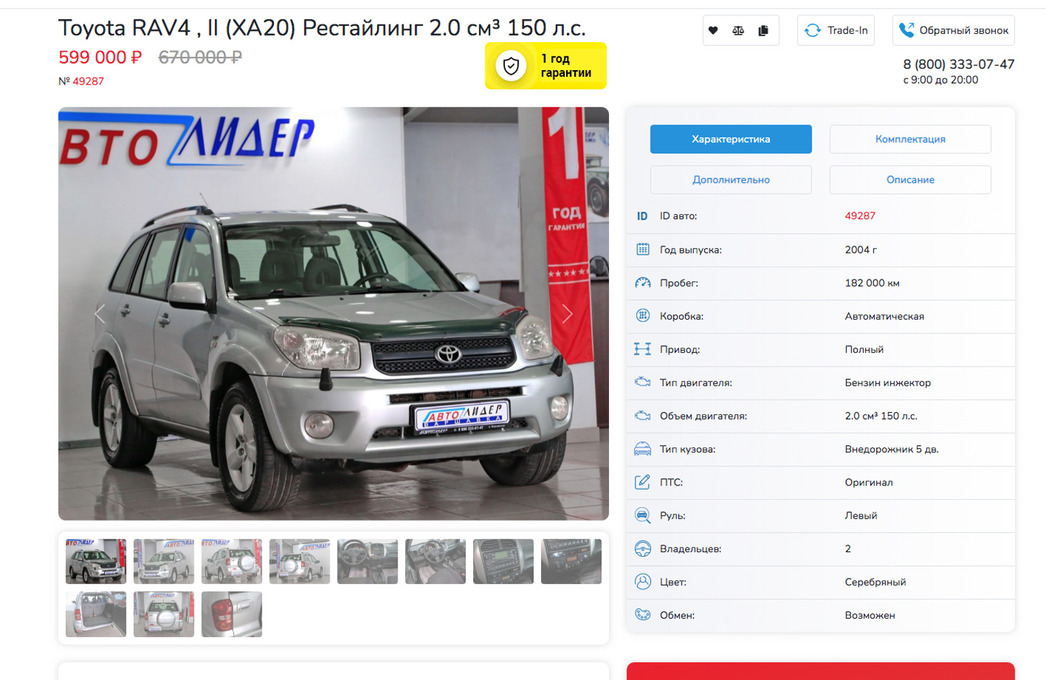The width and height of the screenshot is (1046, 680).
Task: Click the copy pages icon
Action: pyautogui.click(x=763, y=31)
